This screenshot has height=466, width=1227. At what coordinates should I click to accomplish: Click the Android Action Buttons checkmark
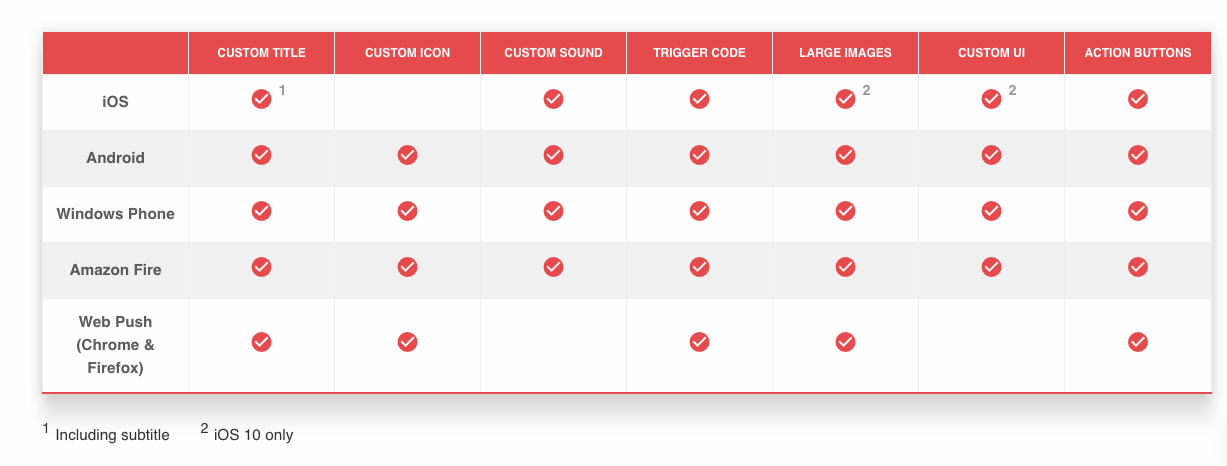tap(1137, 155)
